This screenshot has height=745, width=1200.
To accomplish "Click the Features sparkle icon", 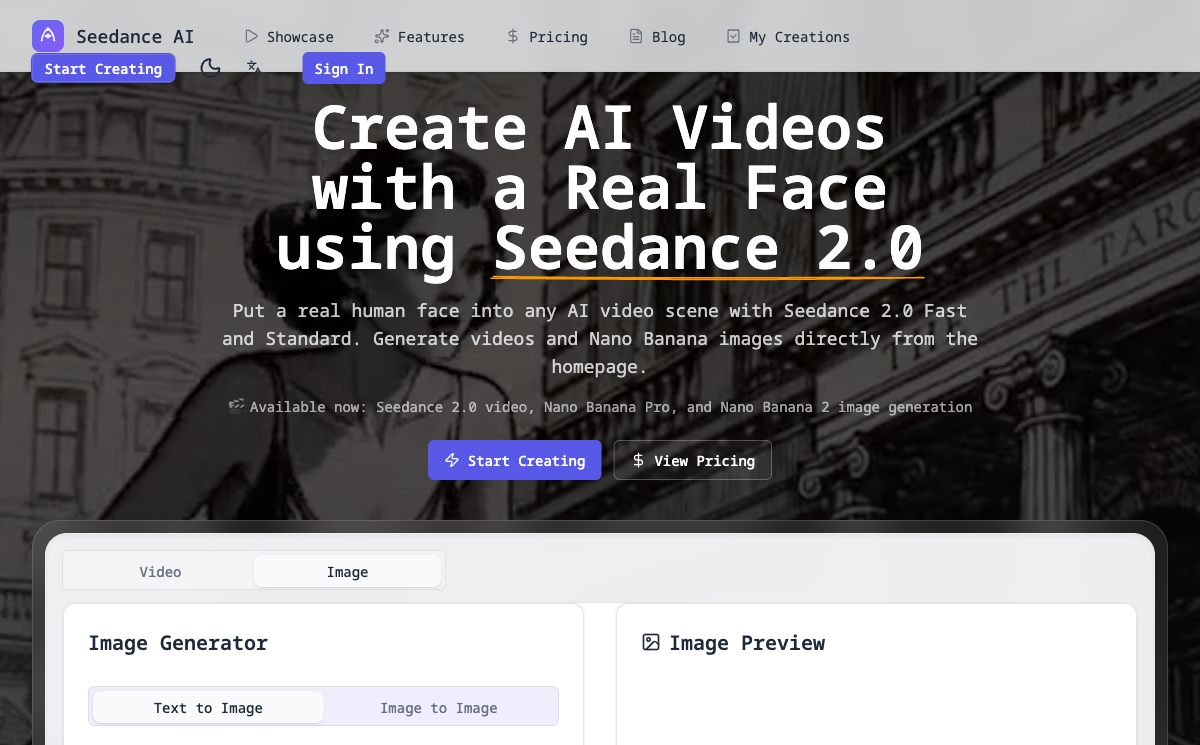I will (x=382, y=36).
